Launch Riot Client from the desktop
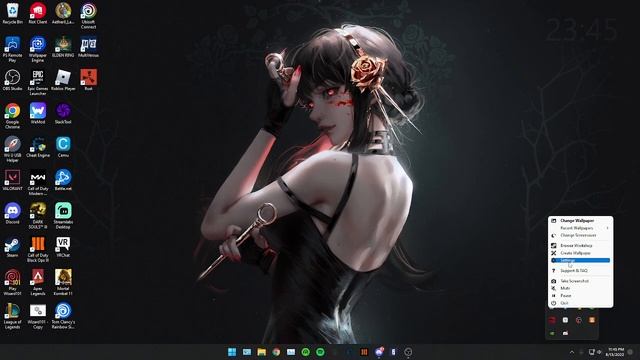640x360 pixels. 38,13
